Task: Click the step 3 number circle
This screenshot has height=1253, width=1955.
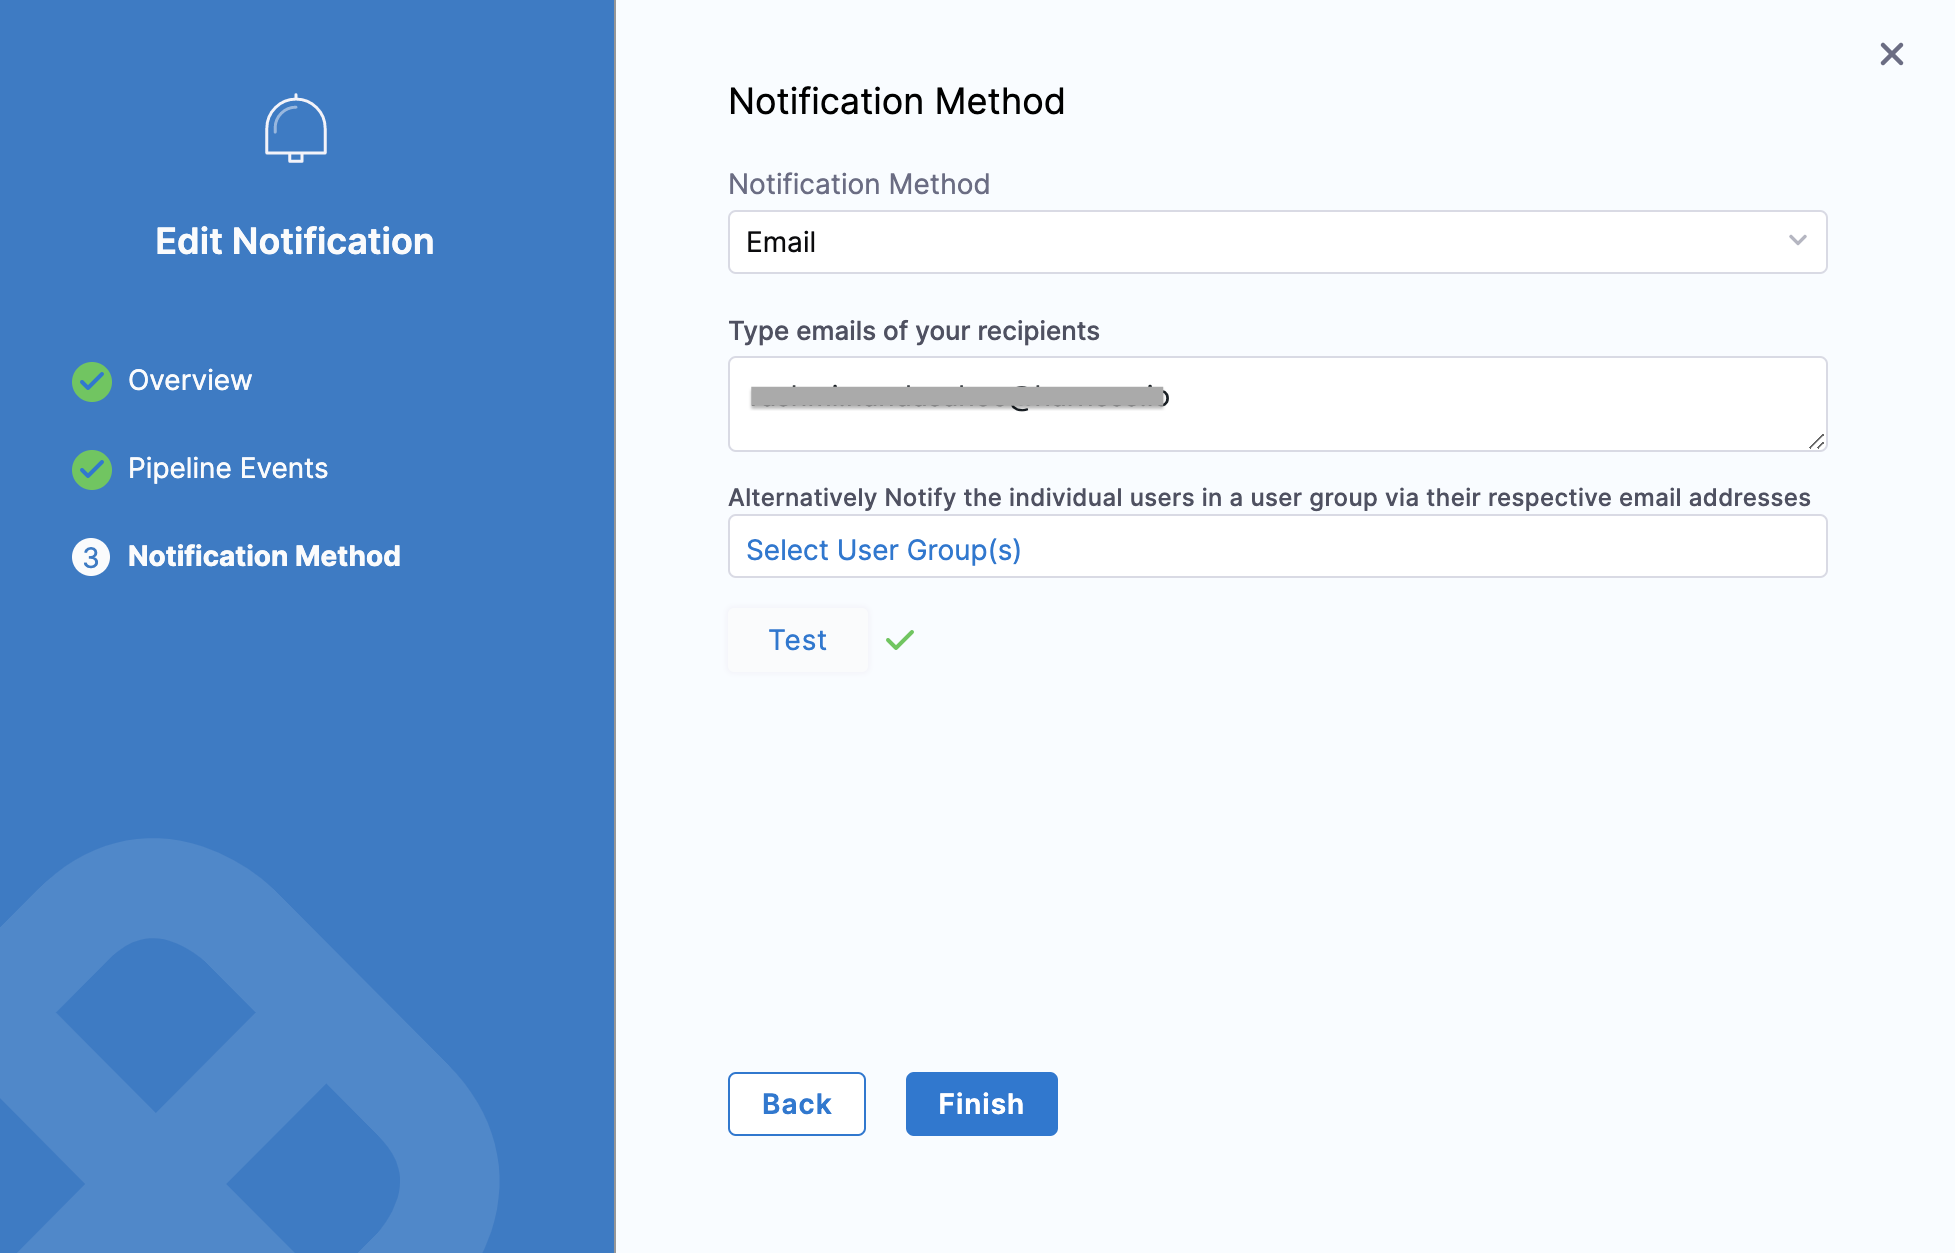Action: coord(91,557)
